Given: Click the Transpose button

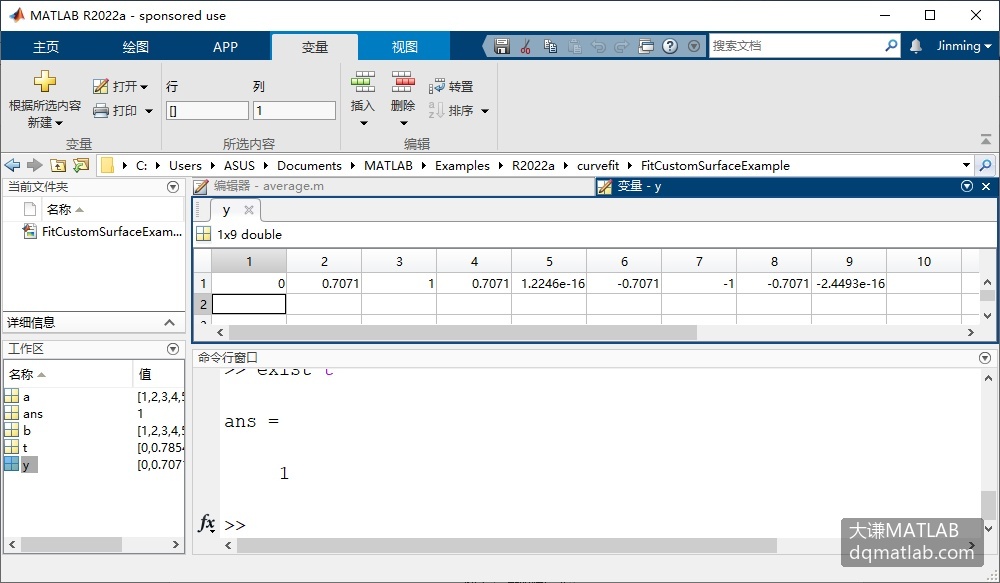Looking at the screenshot, I should pyautogui.click(x=451, y=86).
